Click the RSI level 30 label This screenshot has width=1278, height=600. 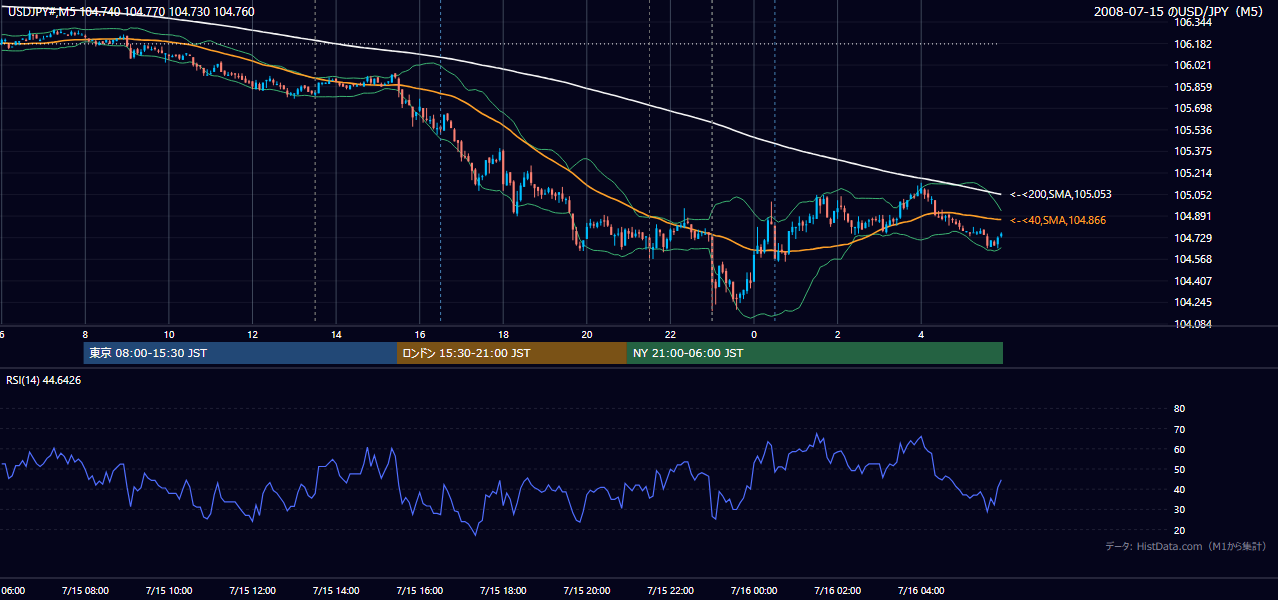click(1179, 509)
